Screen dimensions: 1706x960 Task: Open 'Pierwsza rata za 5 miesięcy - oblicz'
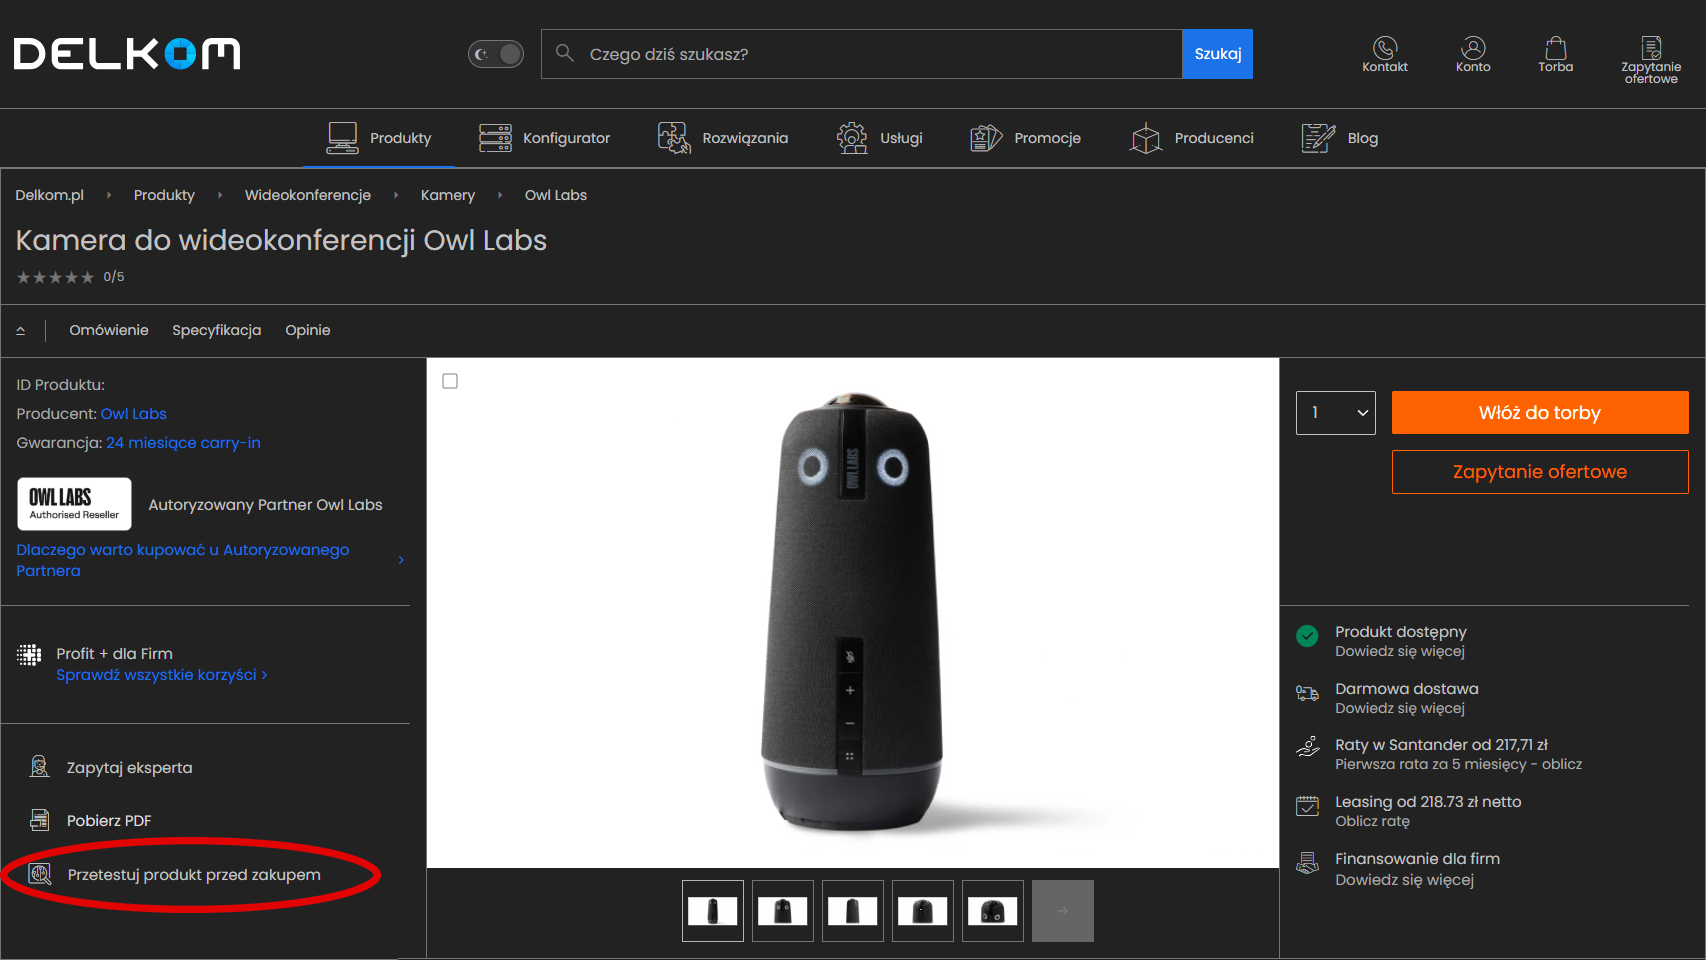[x=1459, y=765]
